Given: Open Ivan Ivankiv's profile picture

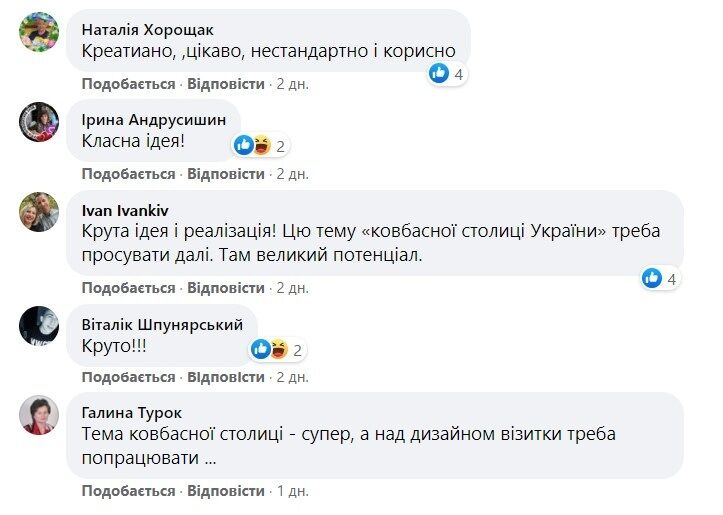Looking at the screenshot, I should (40, 211).
